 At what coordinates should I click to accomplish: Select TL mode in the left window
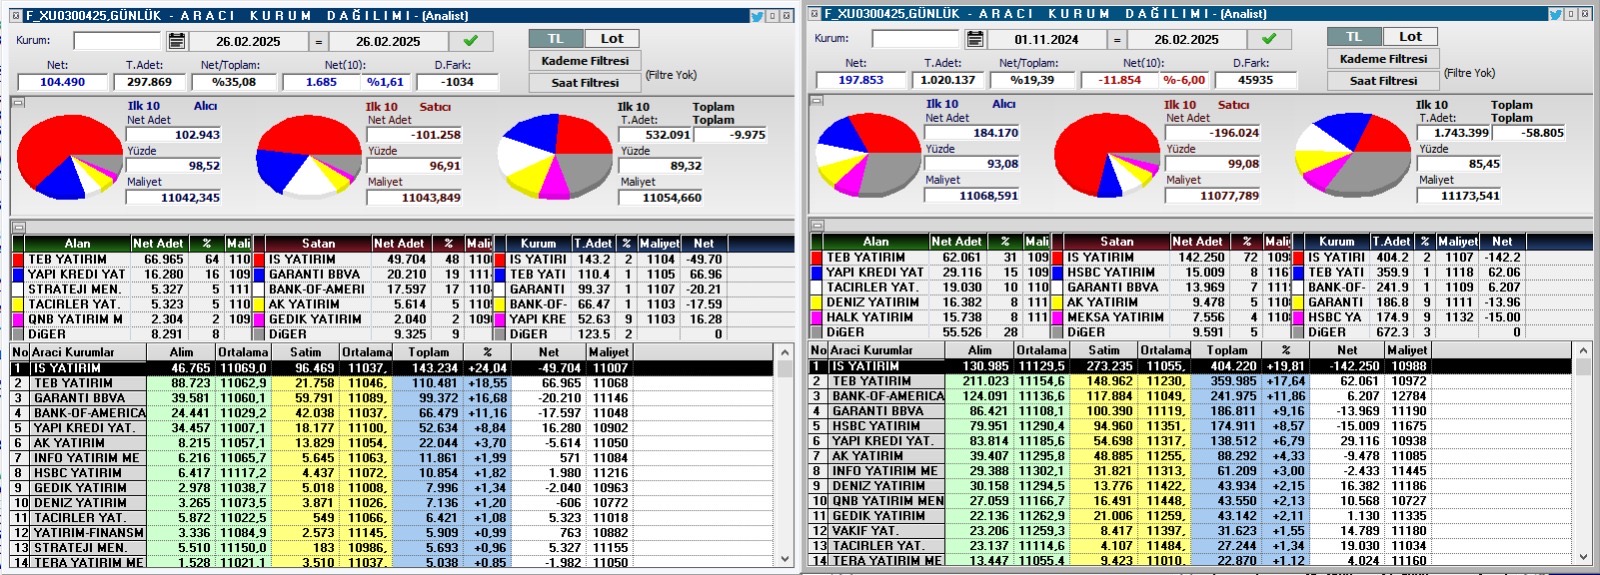coord(555,39)
